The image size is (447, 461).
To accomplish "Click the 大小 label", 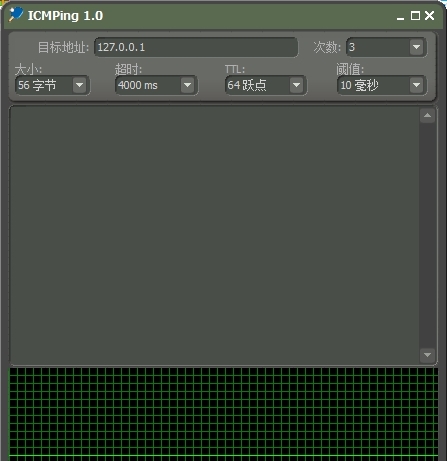I will tap(28, 69).
